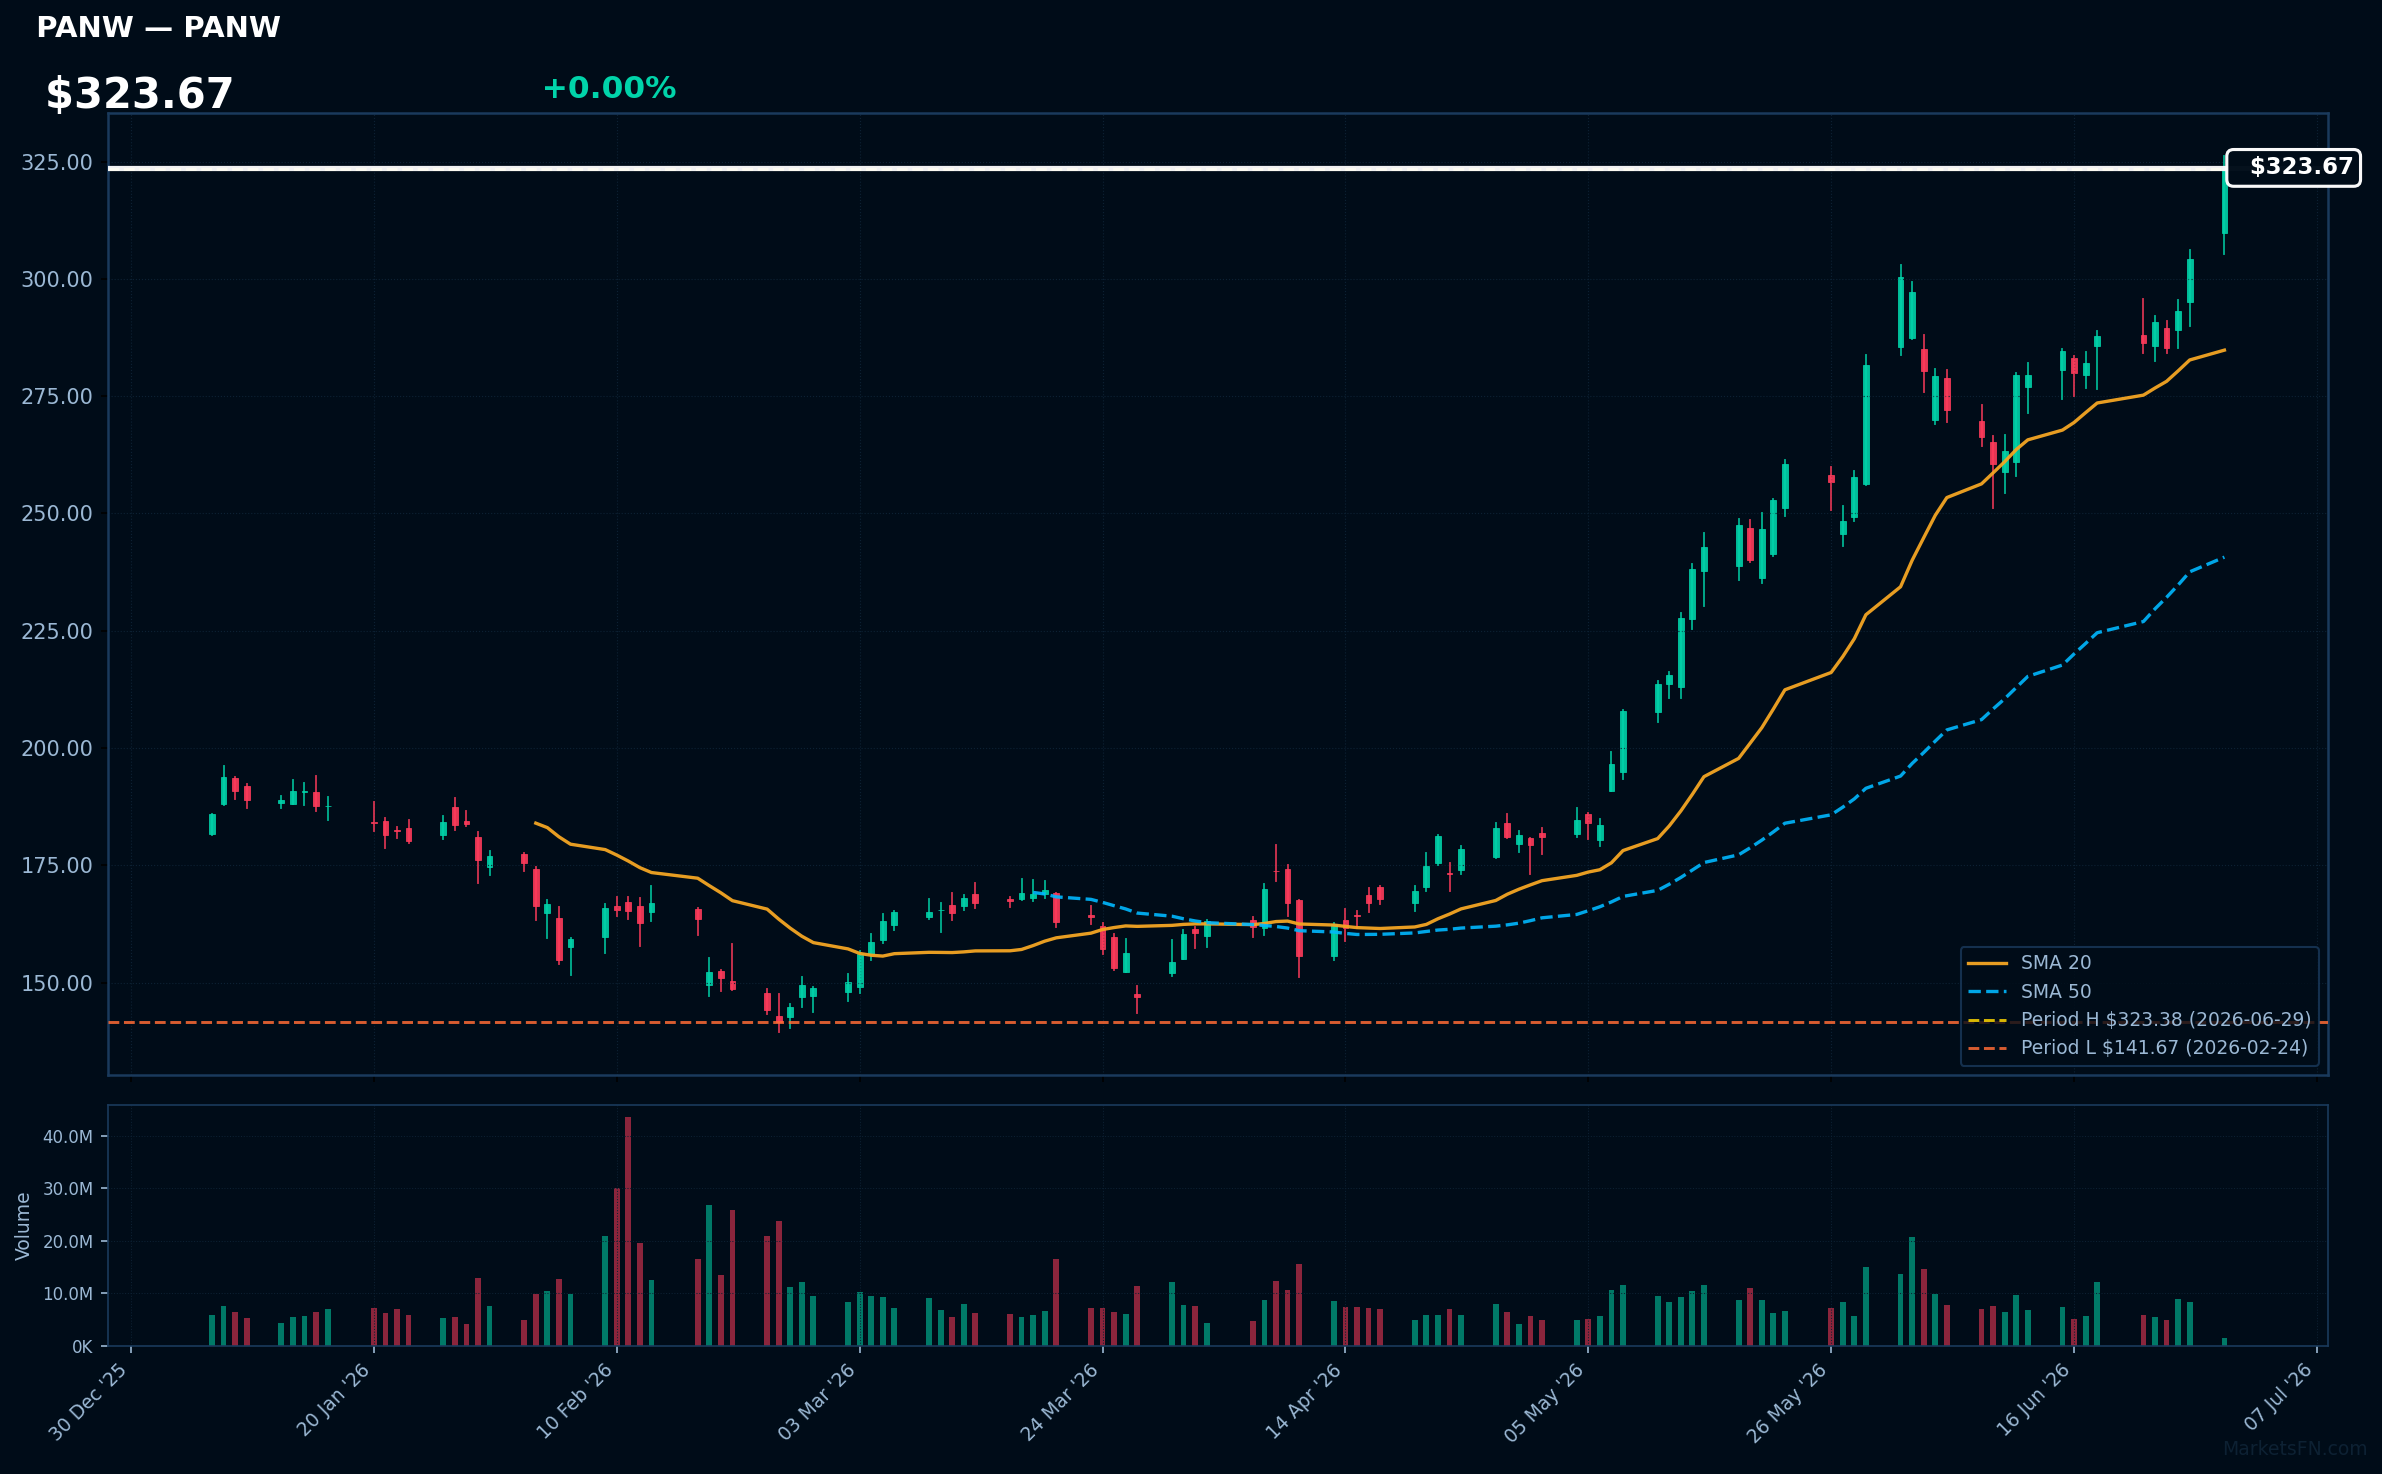This screenshot has width=2382, height=1474.
Task: Click the Volume axis title
Action: 23,1226
